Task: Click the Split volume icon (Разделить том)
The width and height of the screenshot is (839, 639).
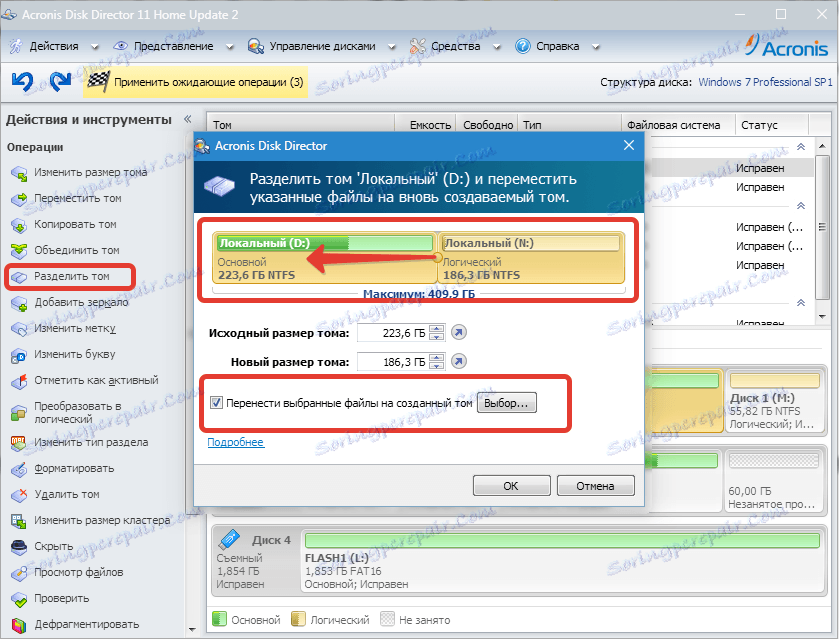Action: [x=19, y=277]
